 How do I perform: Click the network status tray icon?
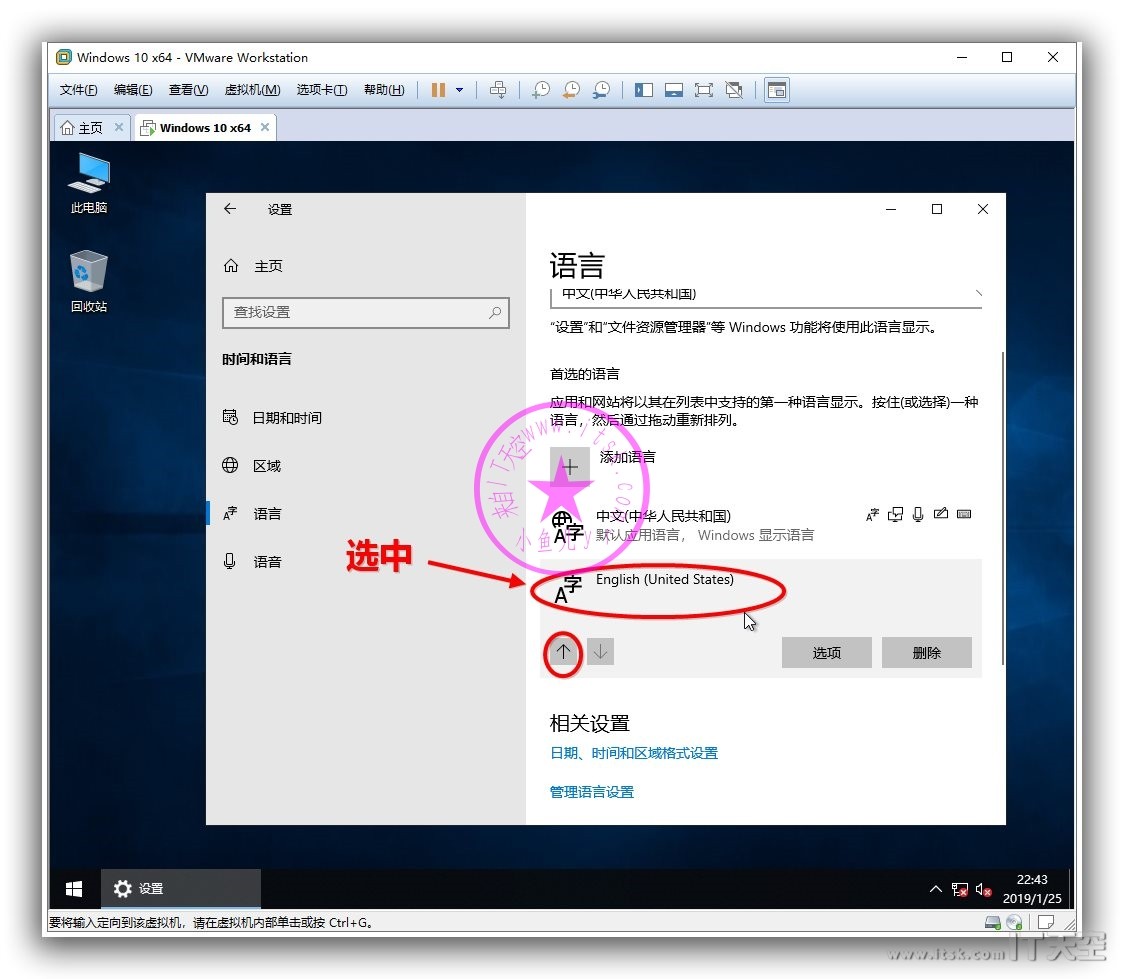[x=959, y=889]
